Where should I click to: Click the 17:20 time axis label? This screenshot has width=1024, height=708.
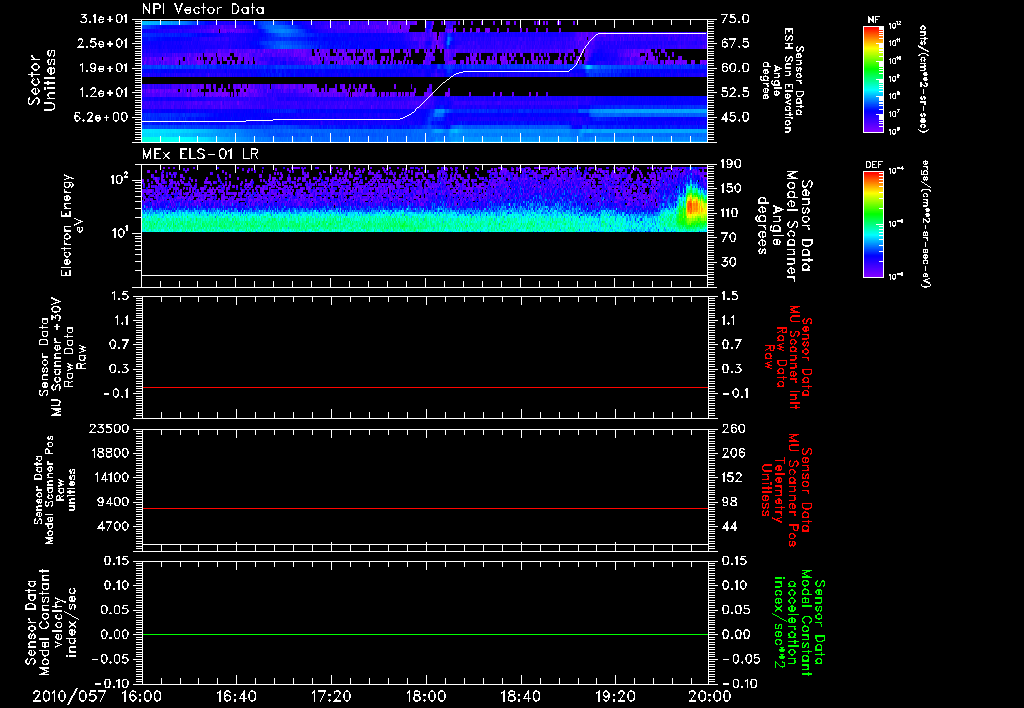pos(331,696)
